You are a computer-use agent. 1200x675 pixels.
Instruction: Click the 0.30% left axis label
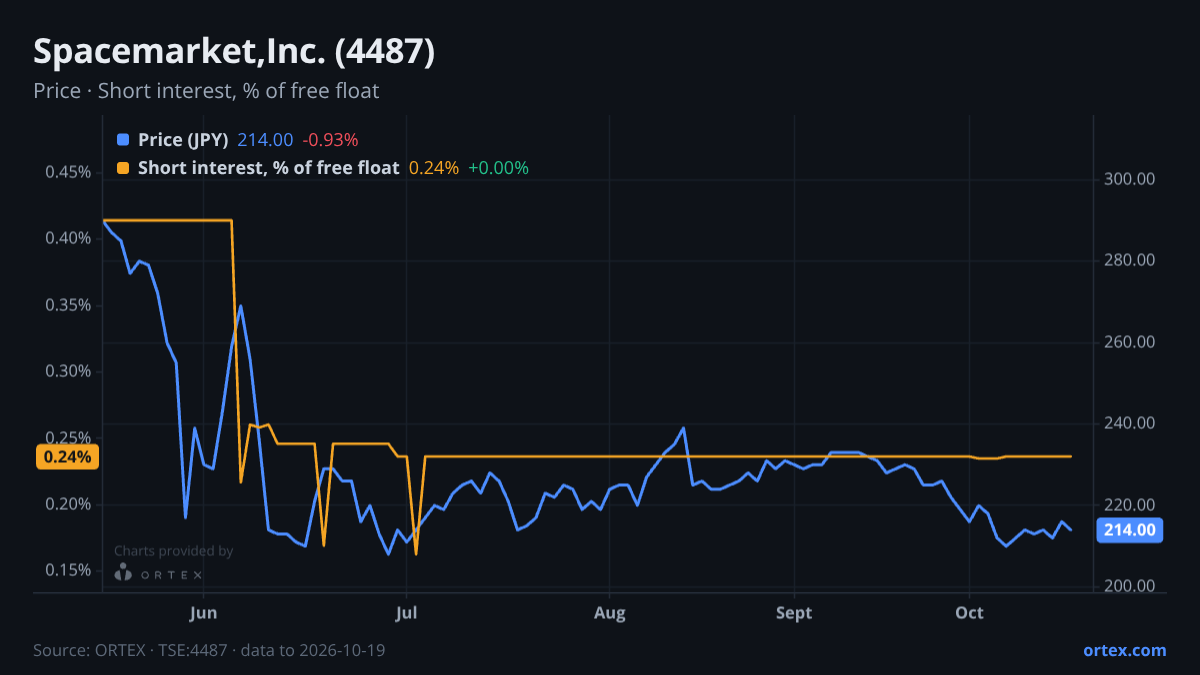[x=68, y=371]
